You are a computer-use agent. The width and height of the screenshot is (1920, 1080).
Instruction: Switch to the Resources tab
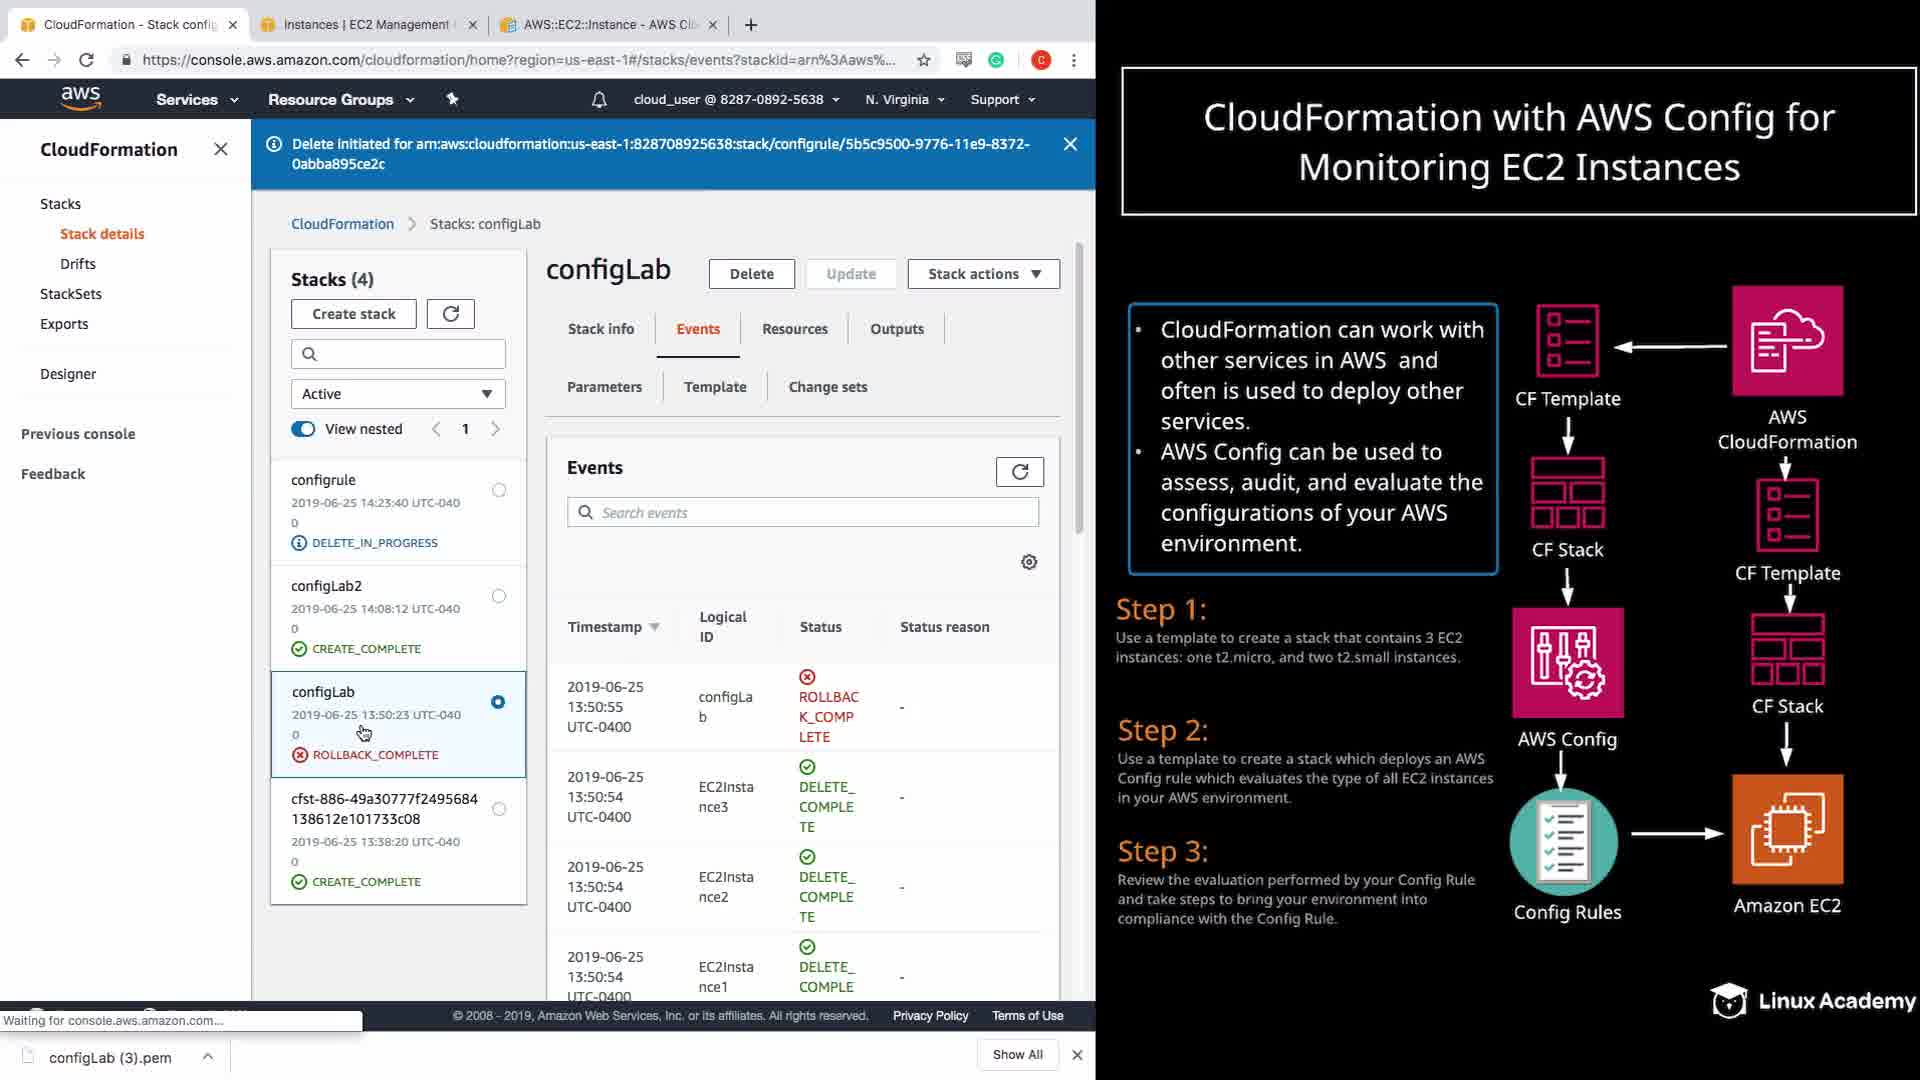click(x=794, y=329)
